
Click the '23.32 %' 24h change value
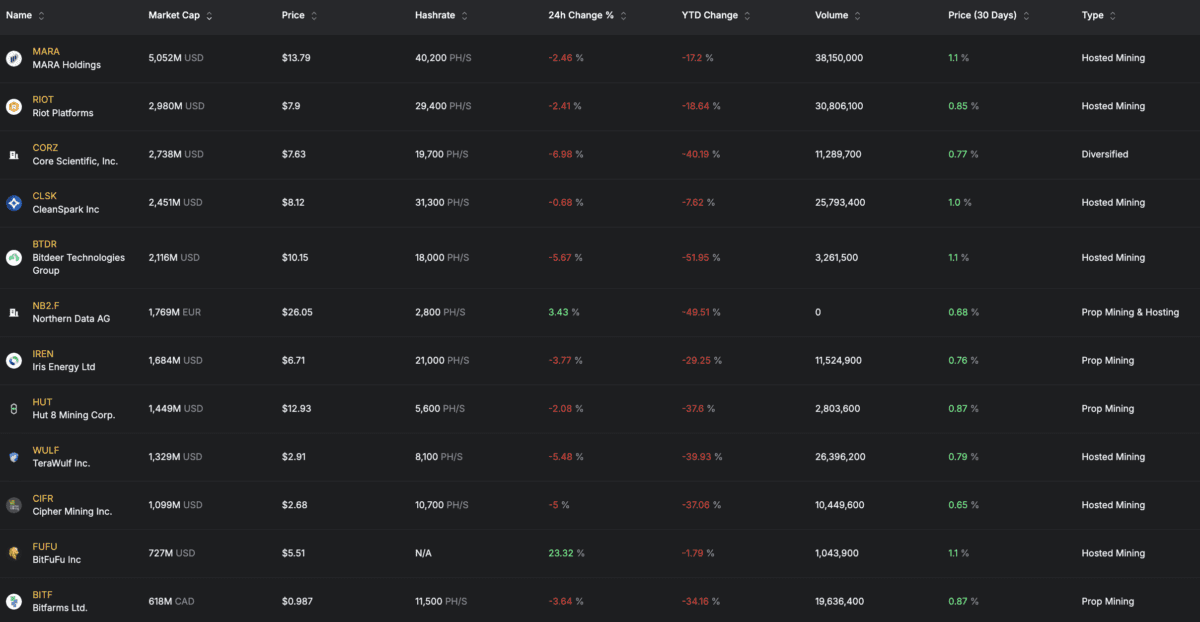[x=566, y=554]
